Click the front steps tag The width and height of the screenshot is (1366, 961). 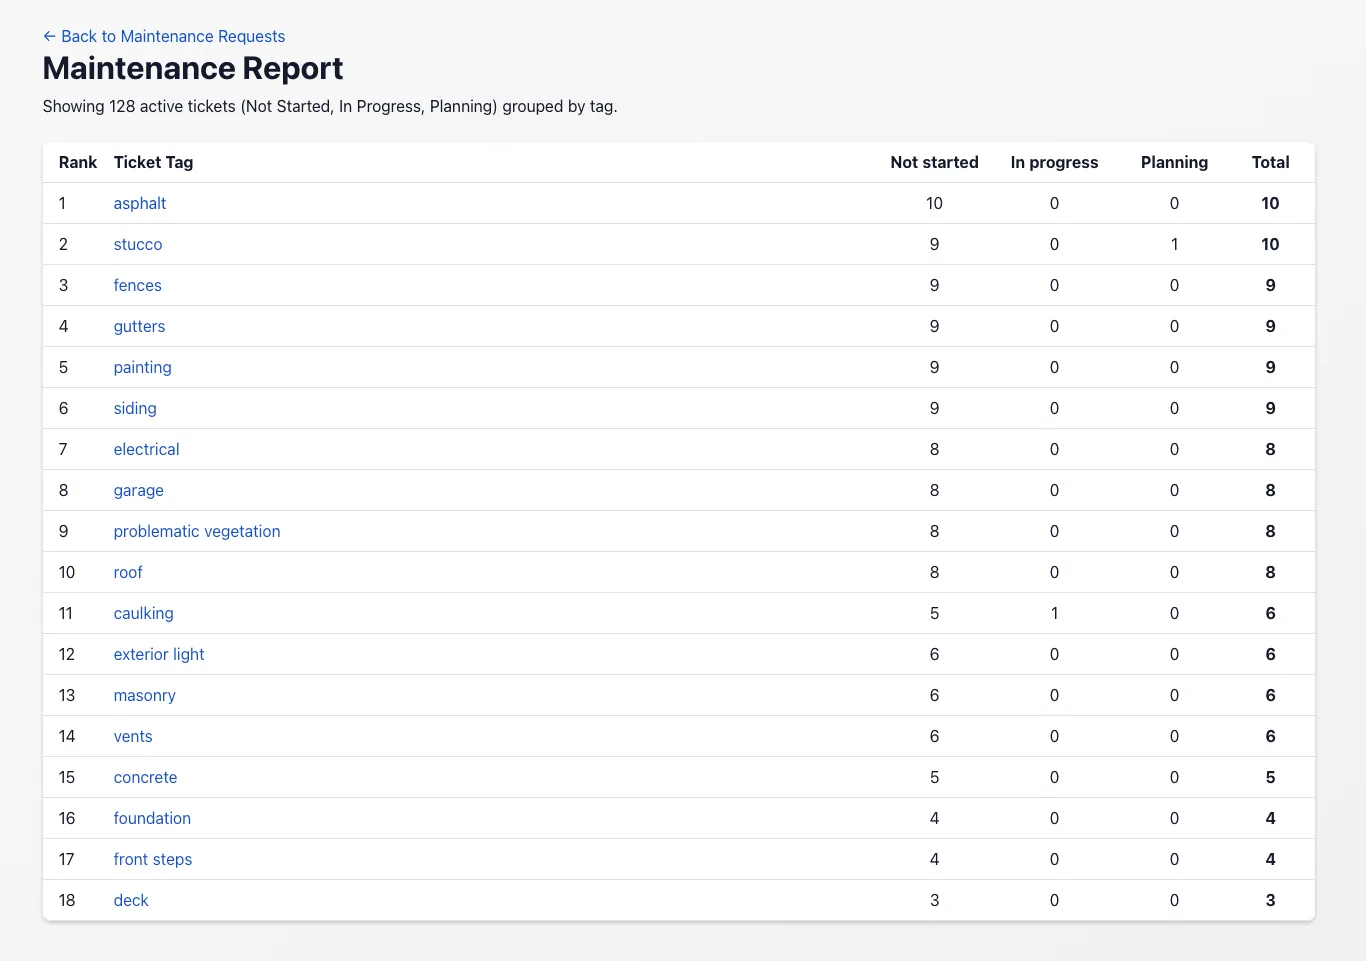[x=153, y=859]
